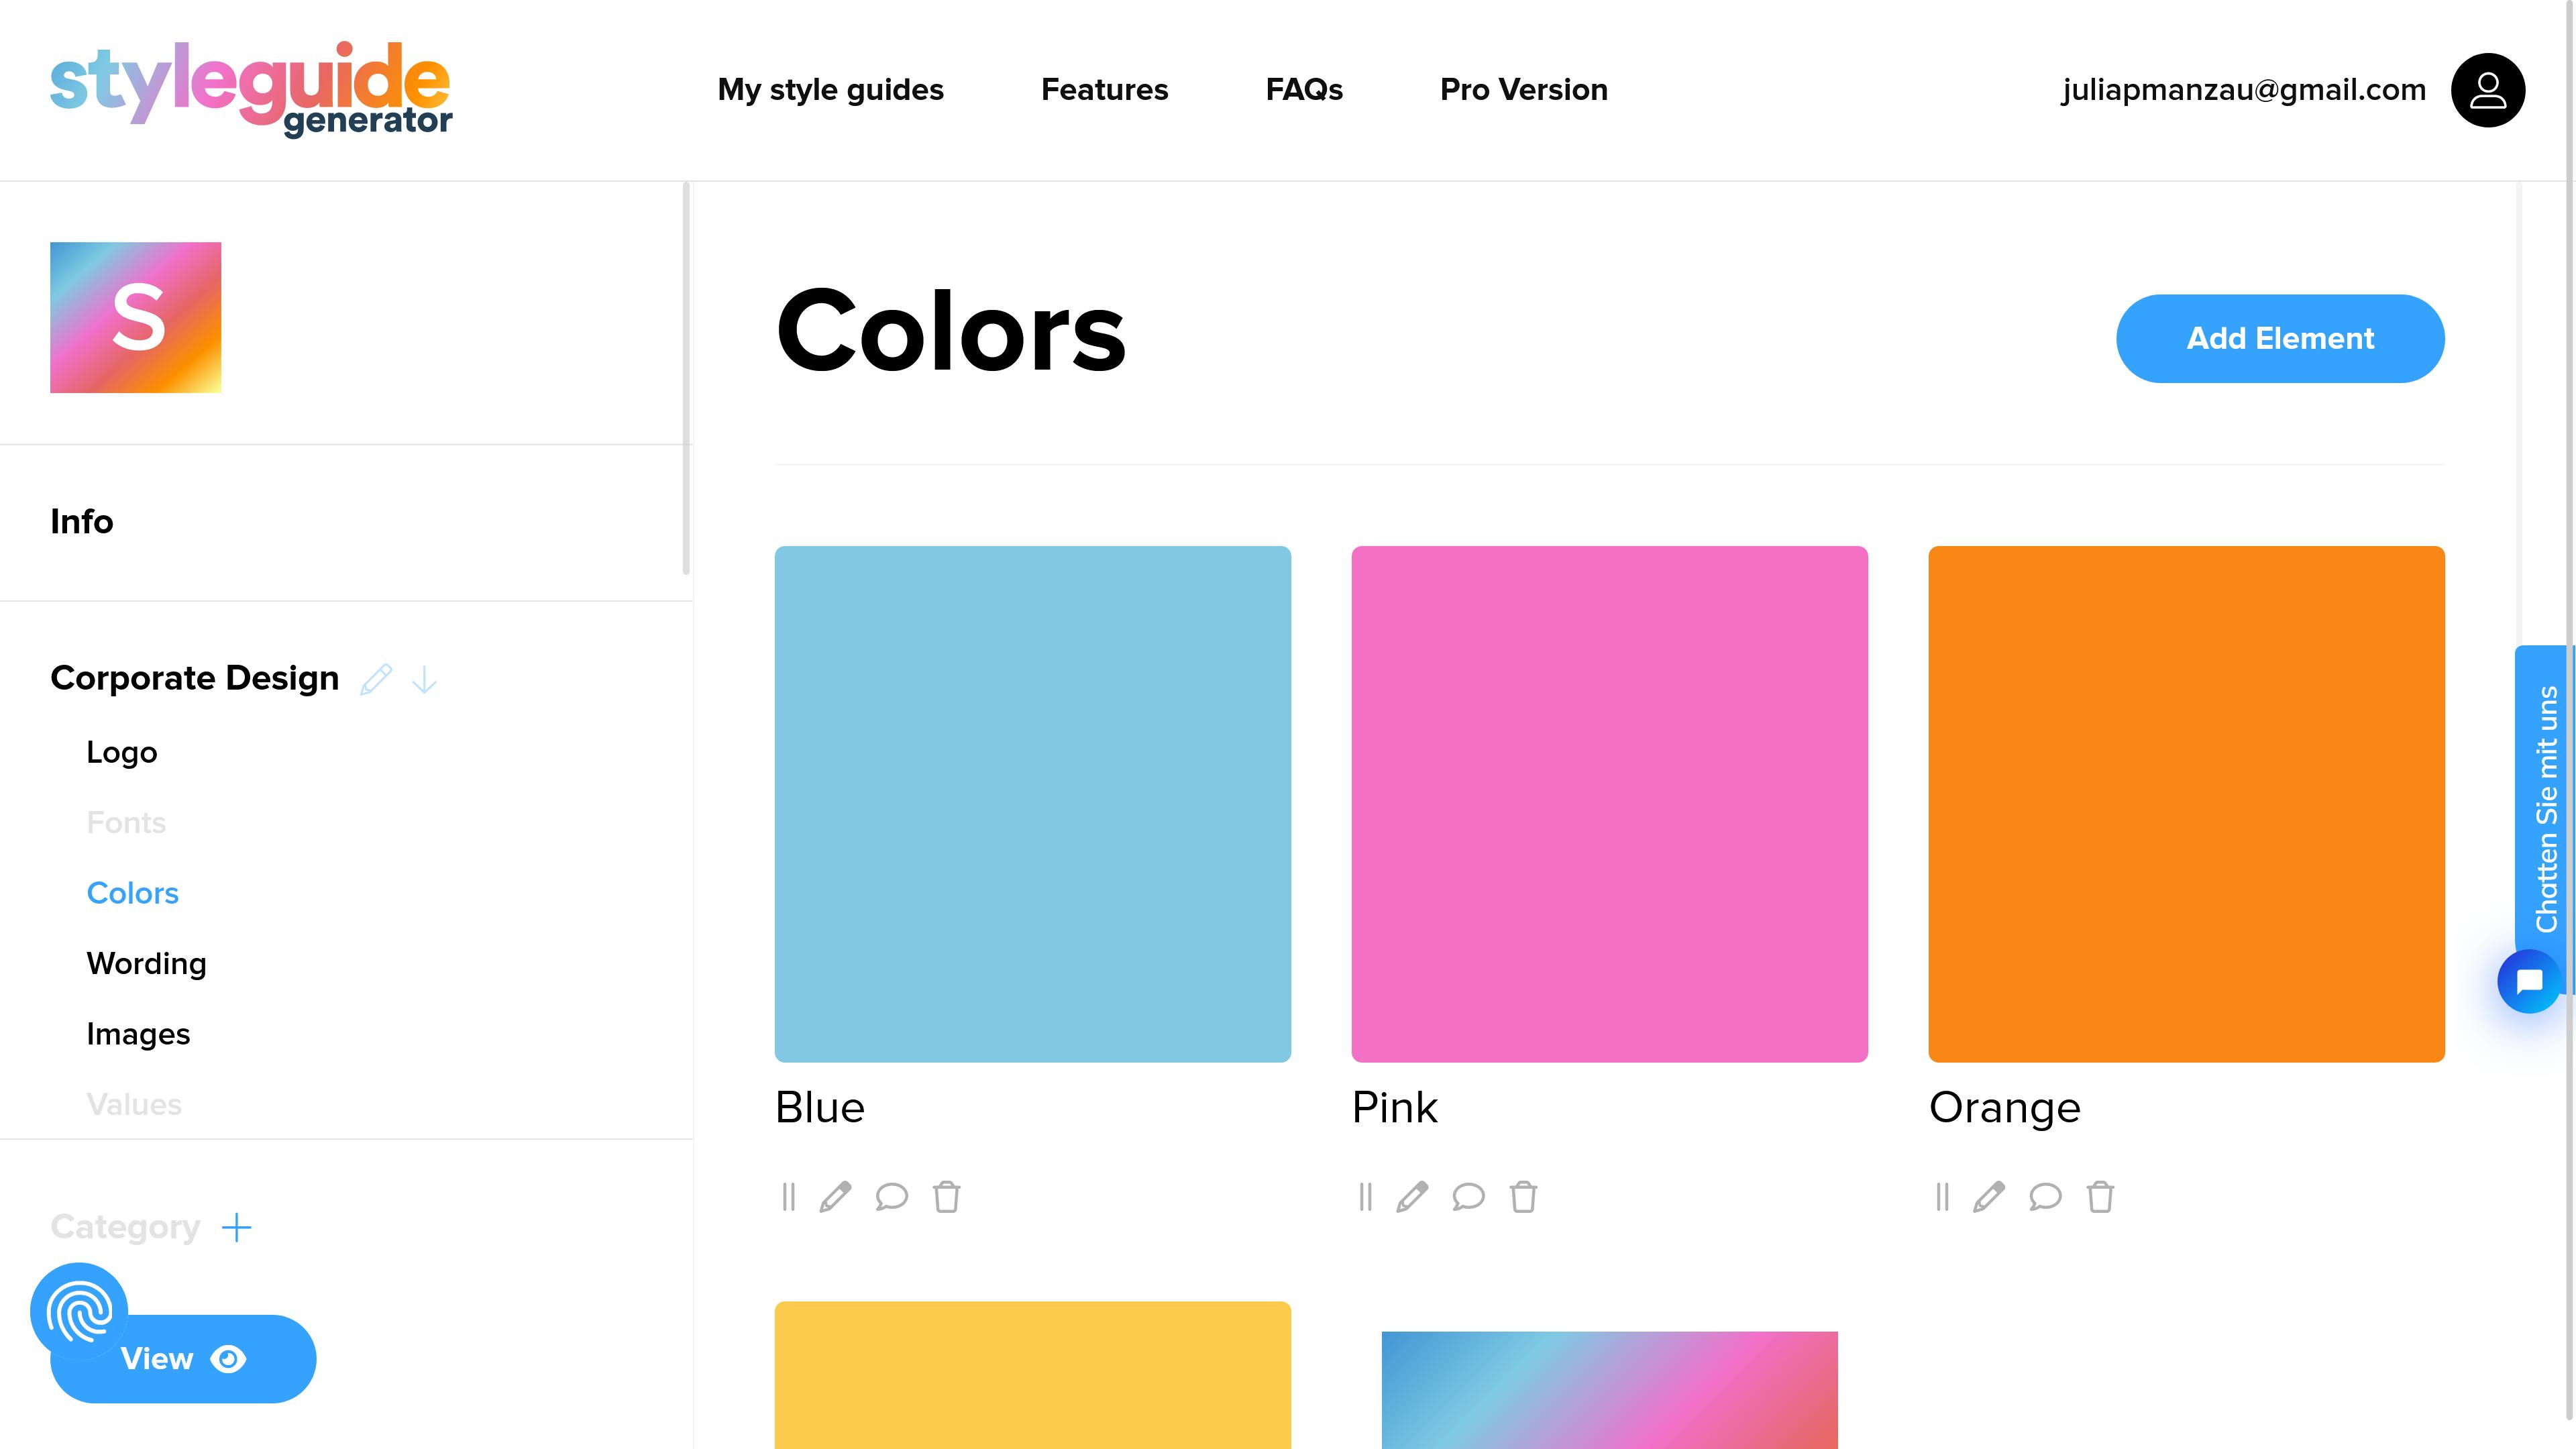Grab the drag handle under Blue

click(x=789, y=1197)
